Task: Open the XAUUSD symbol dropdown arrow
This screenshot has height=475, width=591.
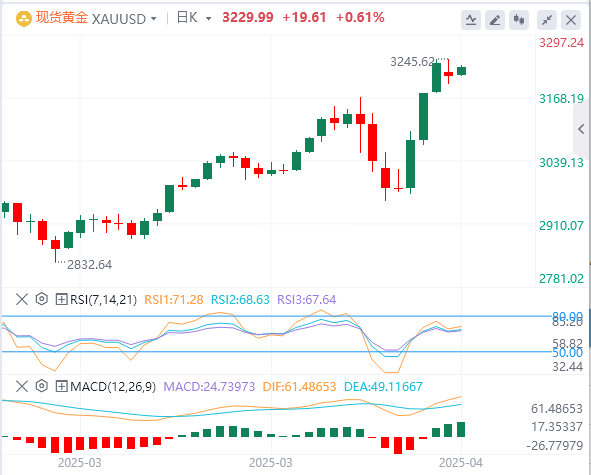Action: pos(153,18)
